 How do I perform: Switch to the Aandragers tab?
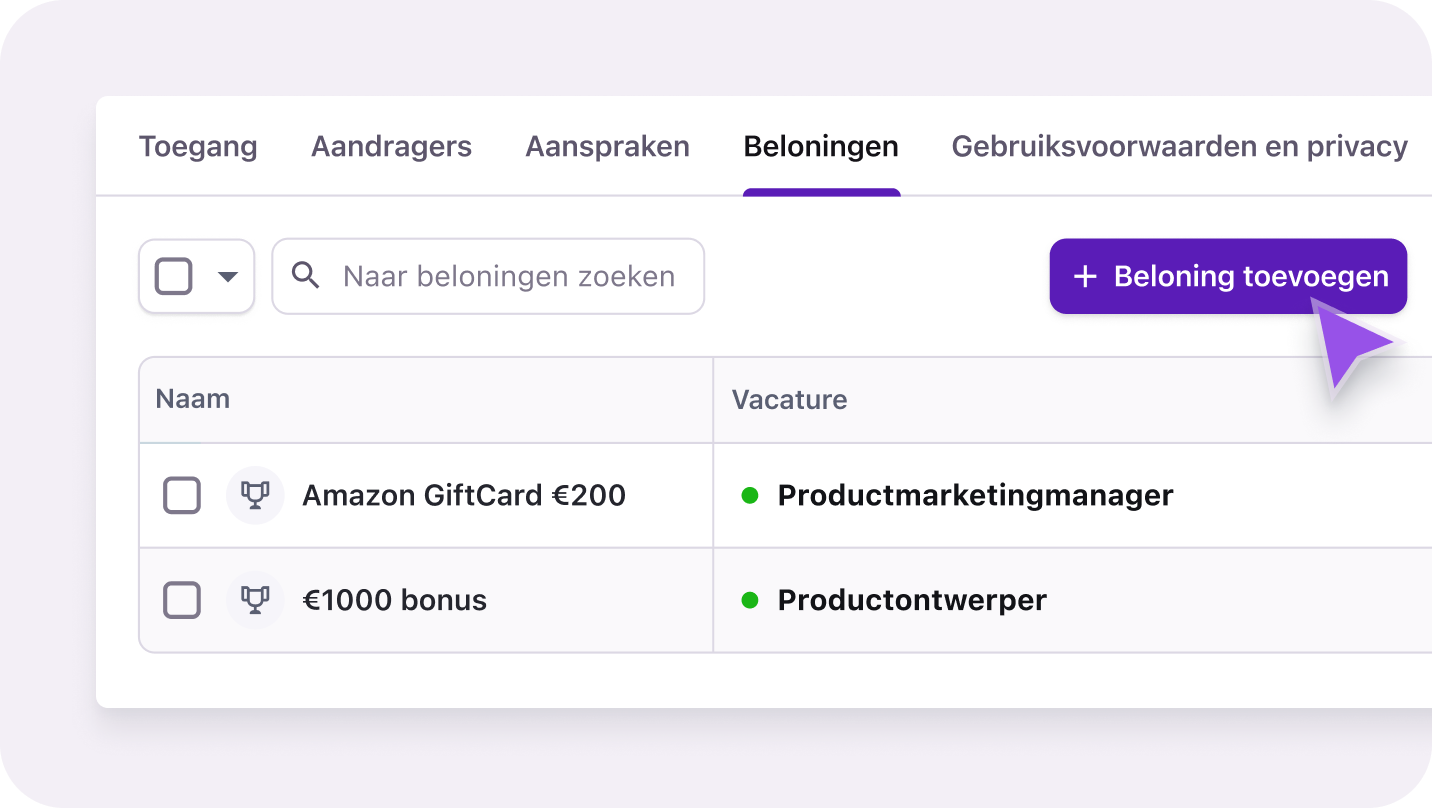click(x=391, y=146)
